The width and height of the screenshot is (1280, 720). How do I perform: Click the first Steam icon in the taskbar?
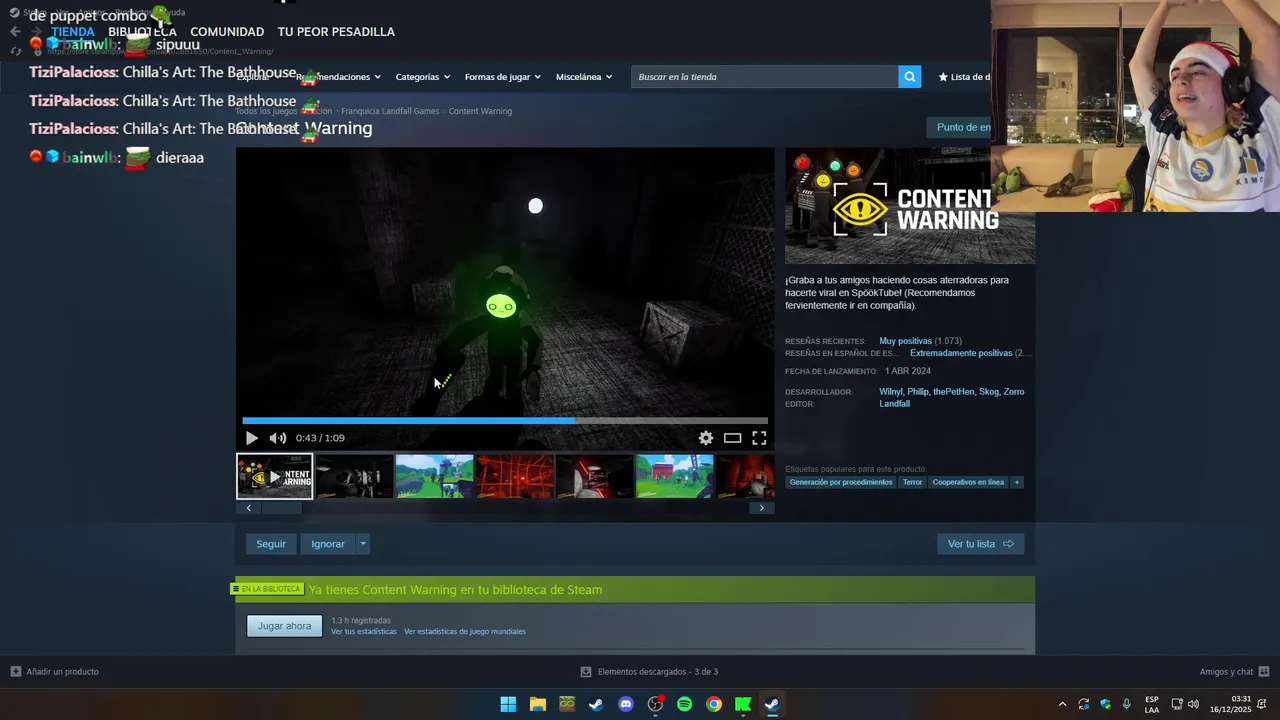point(596,704)
